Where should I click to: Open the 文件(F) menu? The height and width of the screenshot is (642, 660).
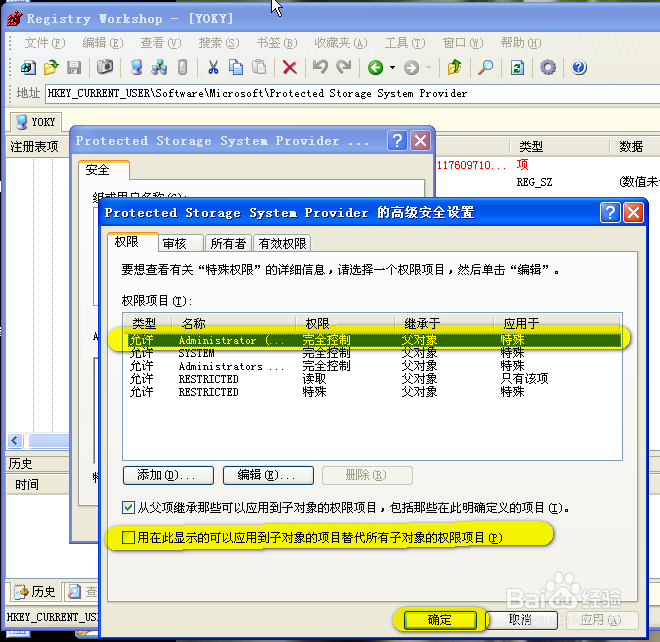coord(45,43)
